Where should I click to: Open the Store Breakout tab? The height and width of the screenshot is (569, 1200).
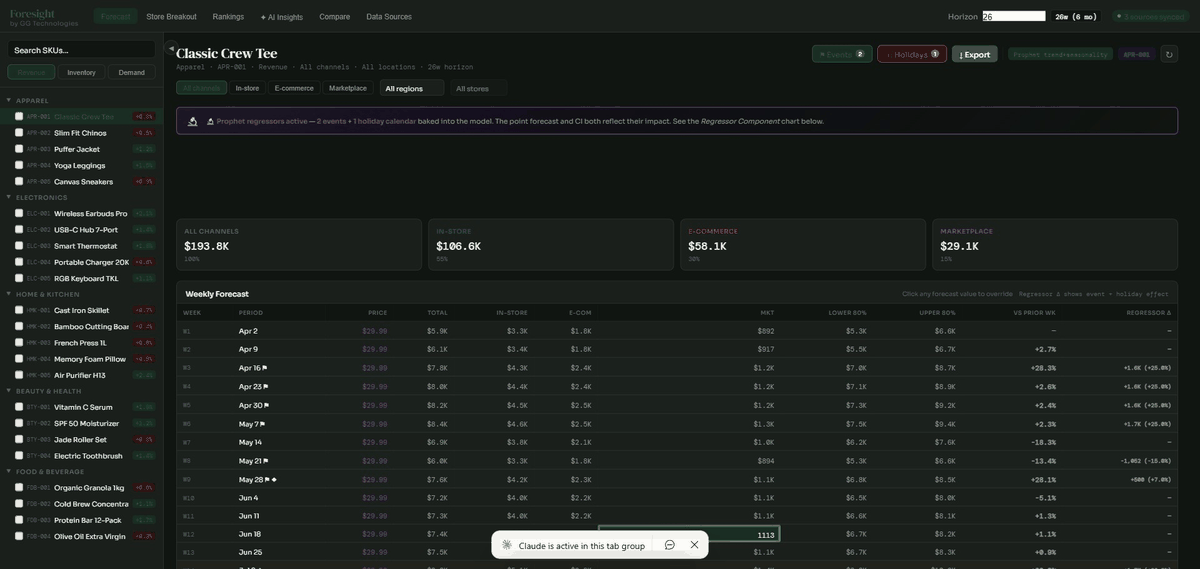(171, 16)
